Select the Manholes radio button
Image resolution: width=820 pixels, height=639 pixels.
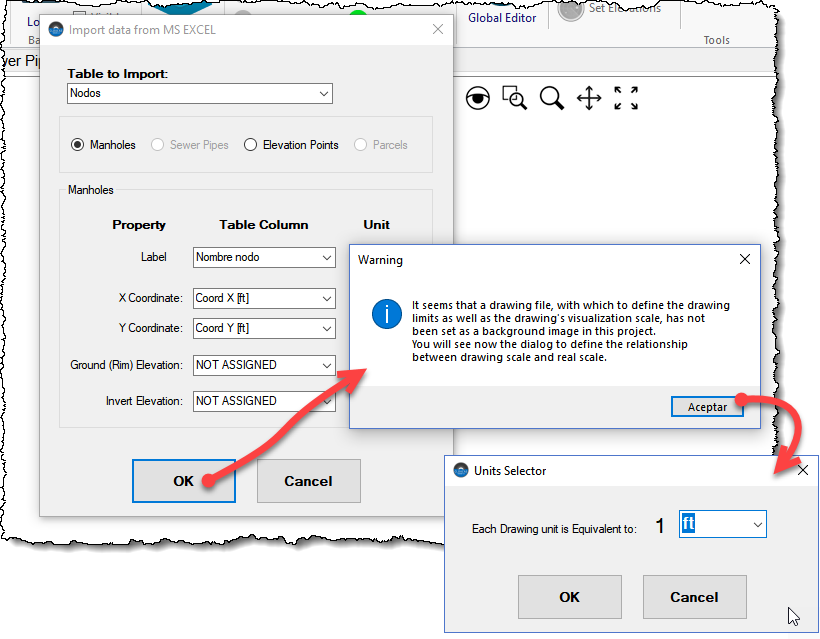click(77, 145)
